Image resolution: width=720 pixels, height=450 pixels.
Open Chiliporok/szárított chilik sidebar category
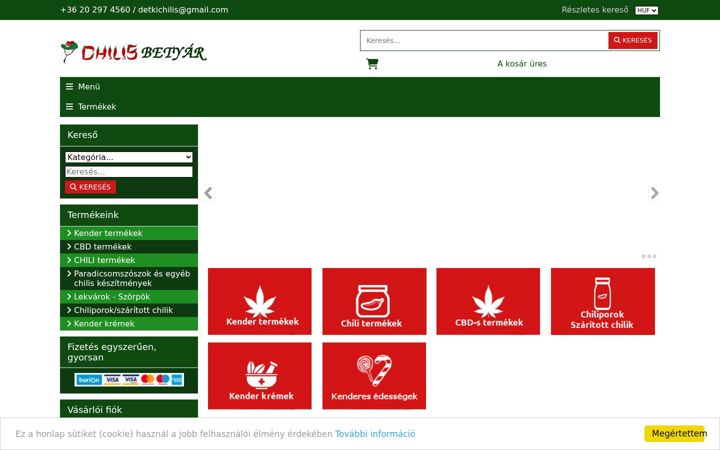pos(129,310)
